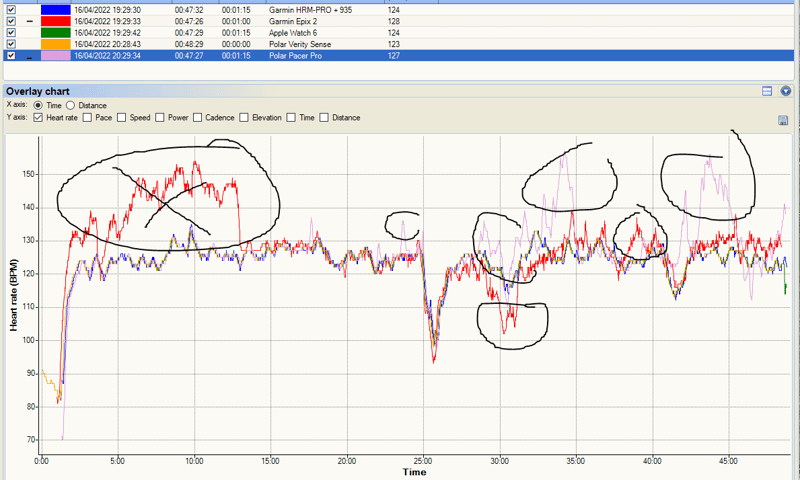Click the average heart rate value 127
The width and height of the screenshot is (800, 480).
tap(393, 56)
